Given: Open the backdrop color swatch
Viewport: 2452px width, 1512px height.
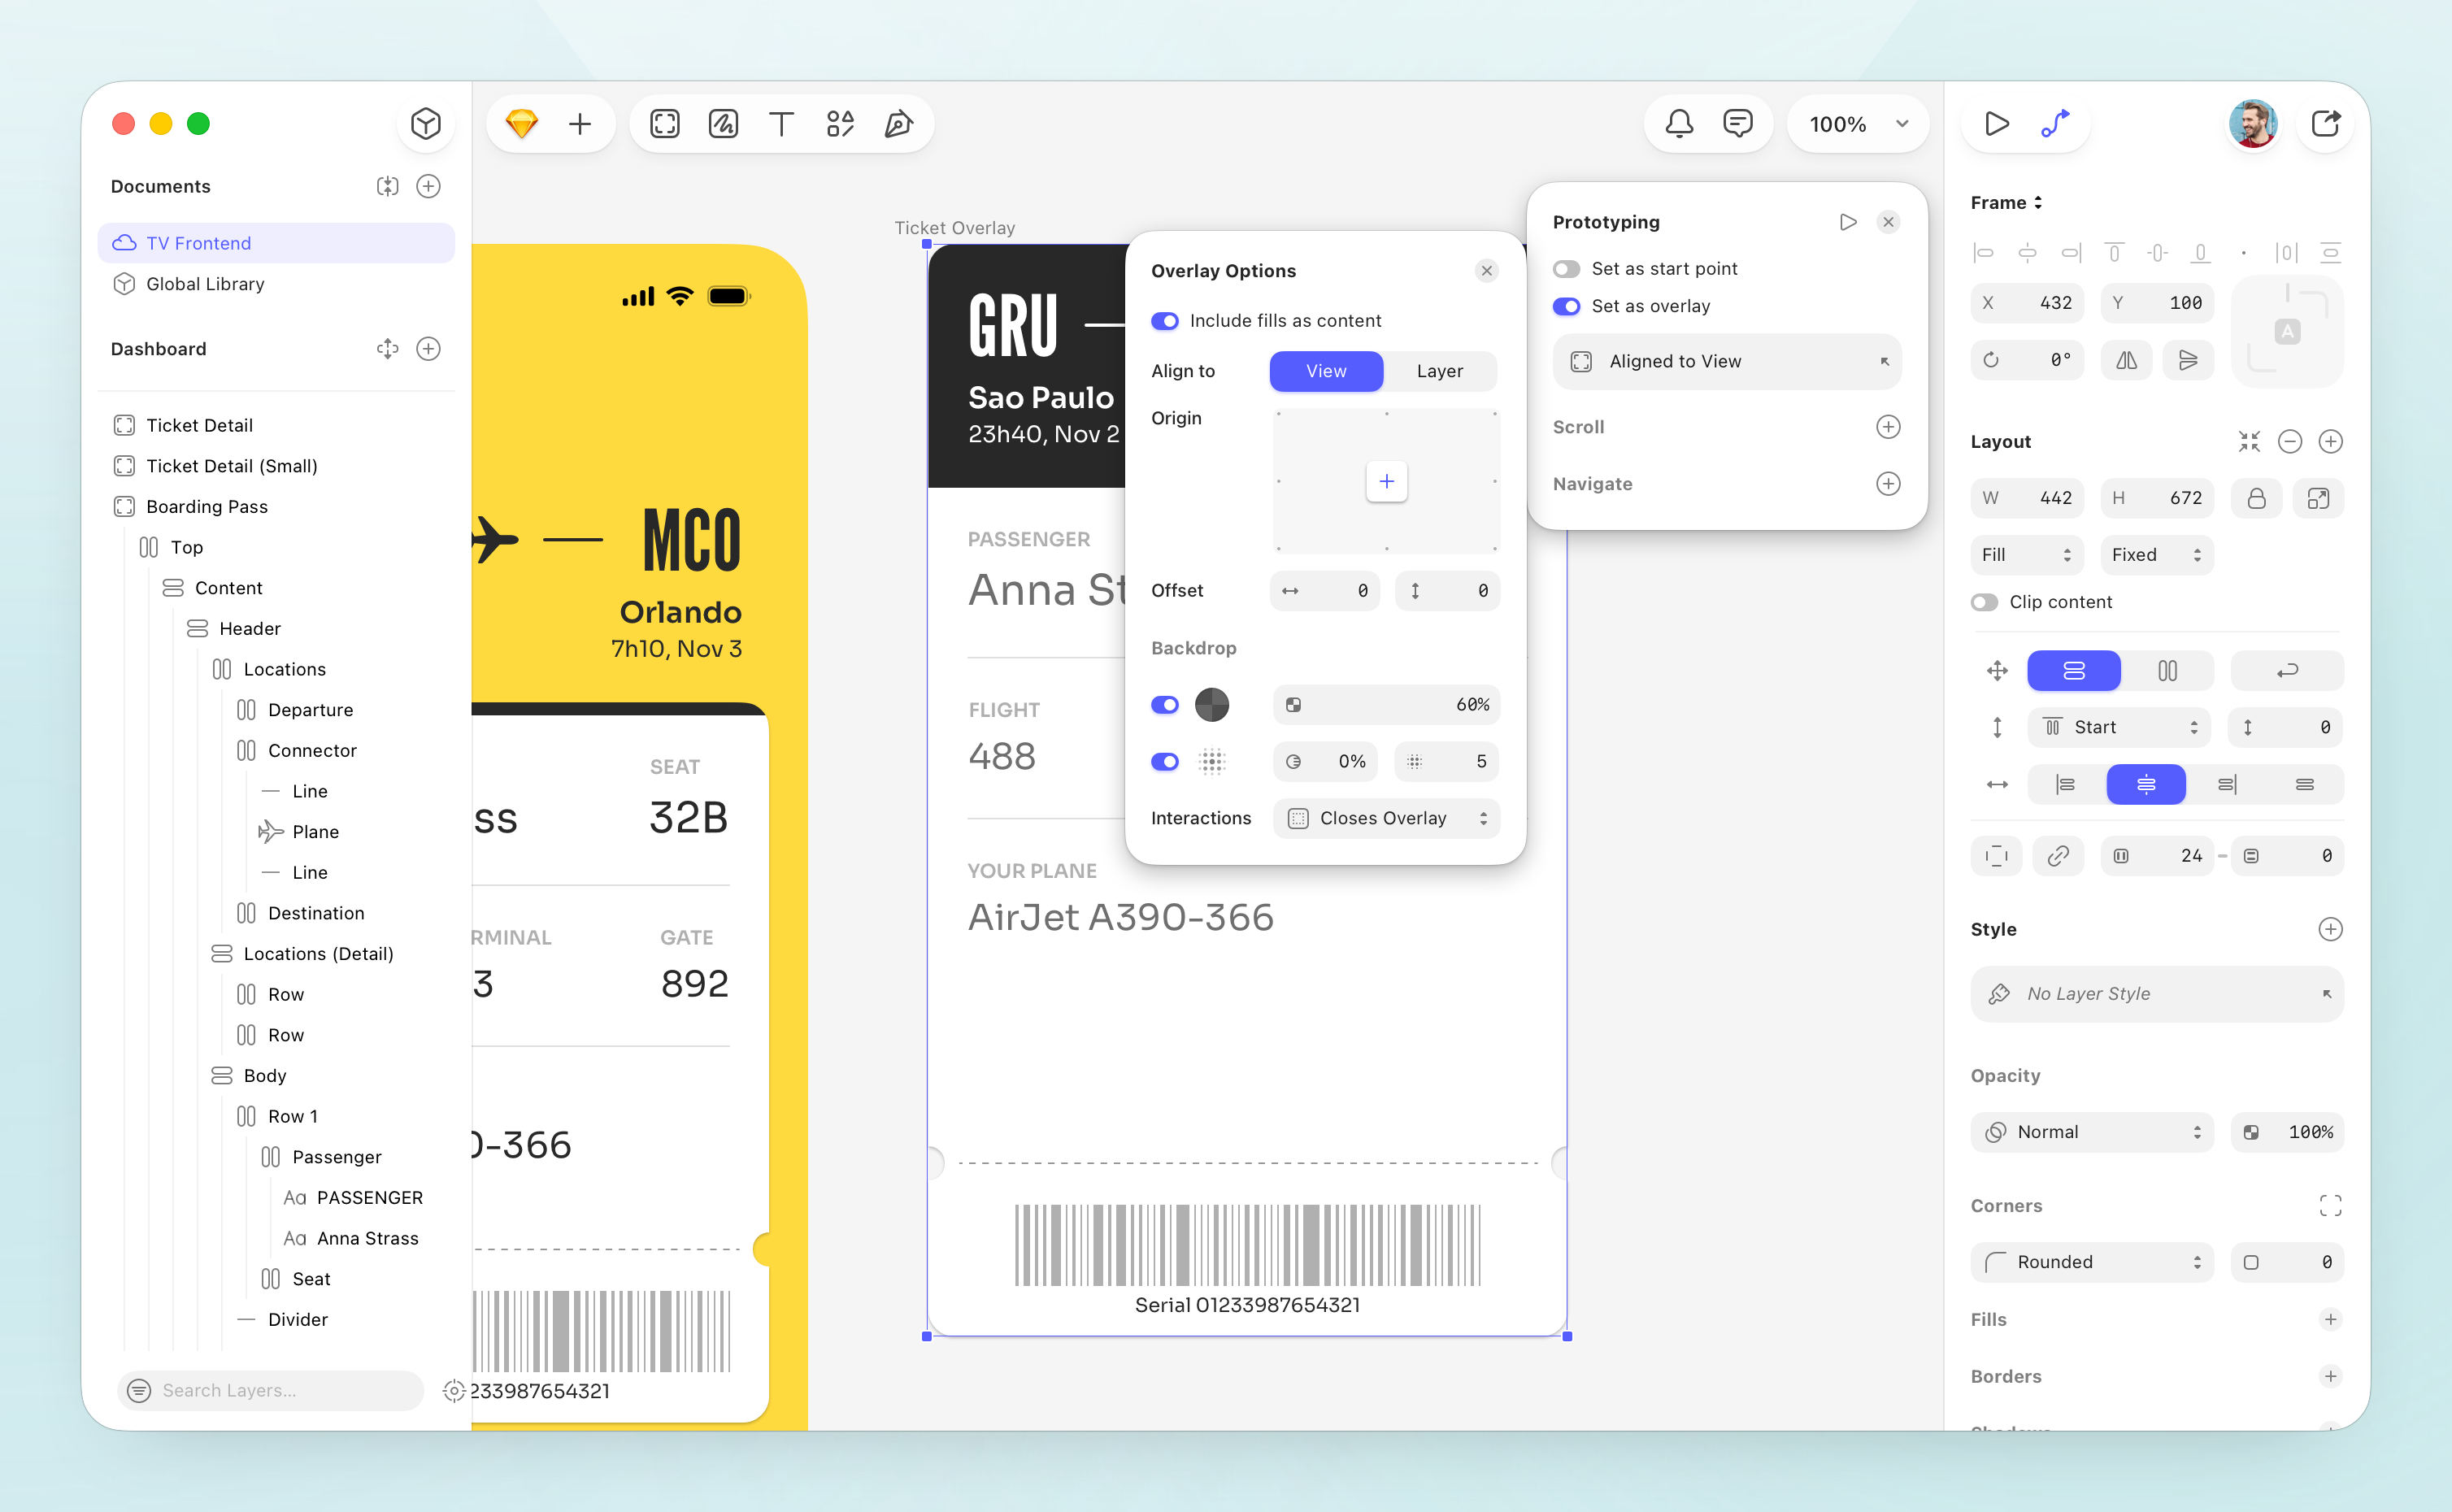Looking at the screenshot, I should [1212, 705].
